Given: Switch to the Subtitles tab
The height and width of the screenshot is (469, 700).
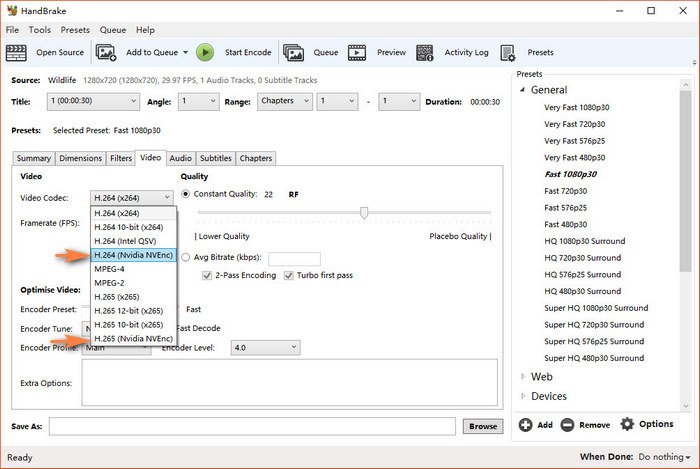Looking at the screenshot, I should pyautogui.click(x=216, y=158).
